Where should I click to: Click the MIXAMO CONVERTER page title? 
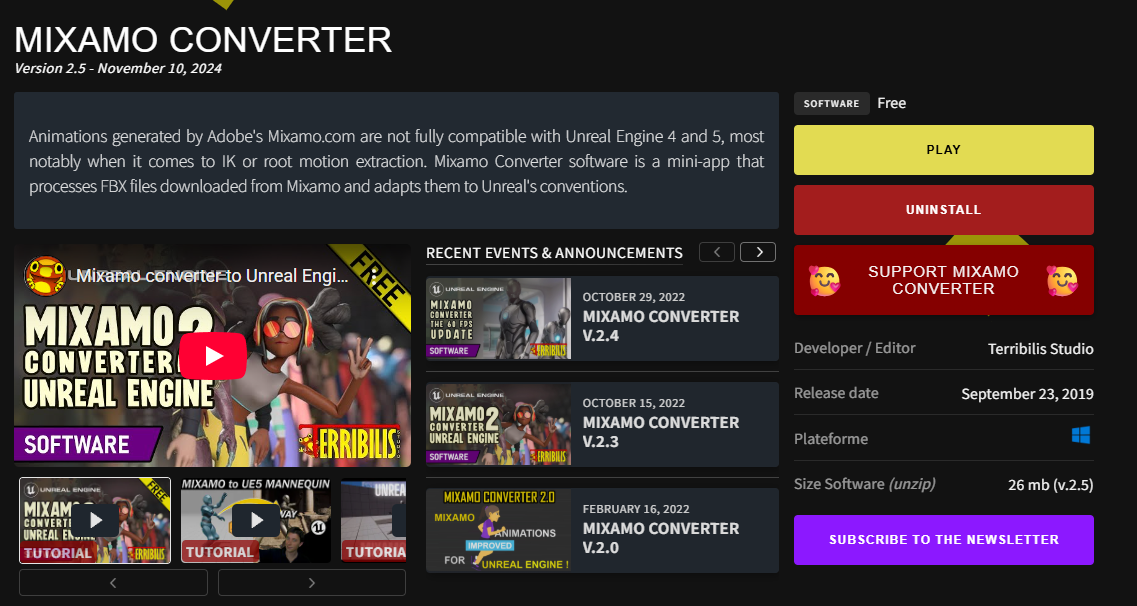coord(203,39)
